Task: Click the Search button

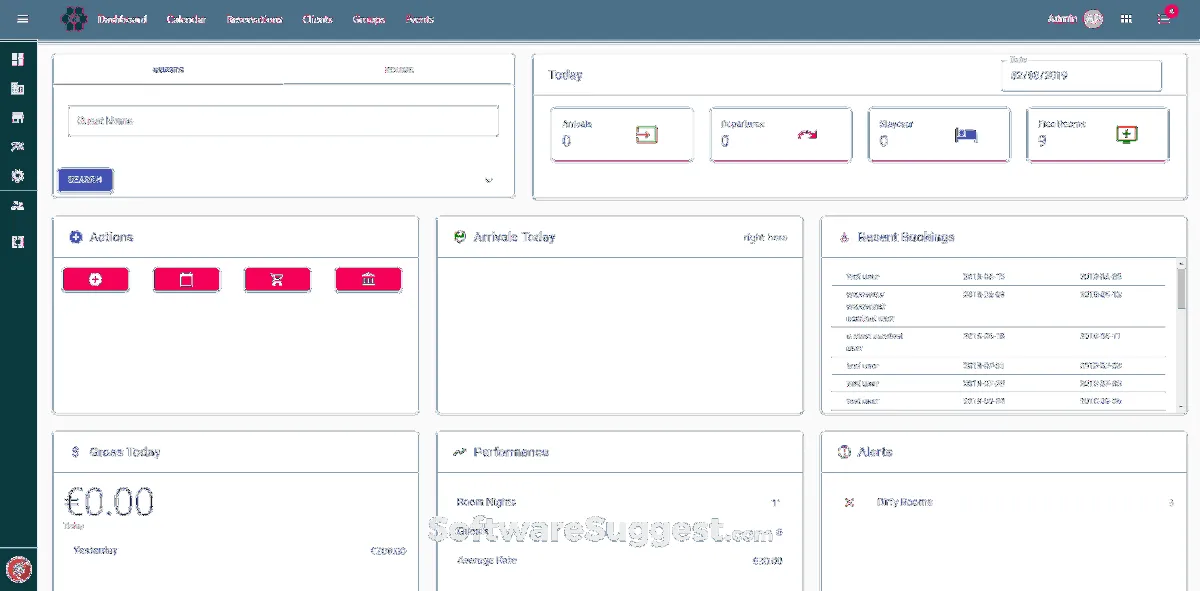Action: tap(86, 180)
